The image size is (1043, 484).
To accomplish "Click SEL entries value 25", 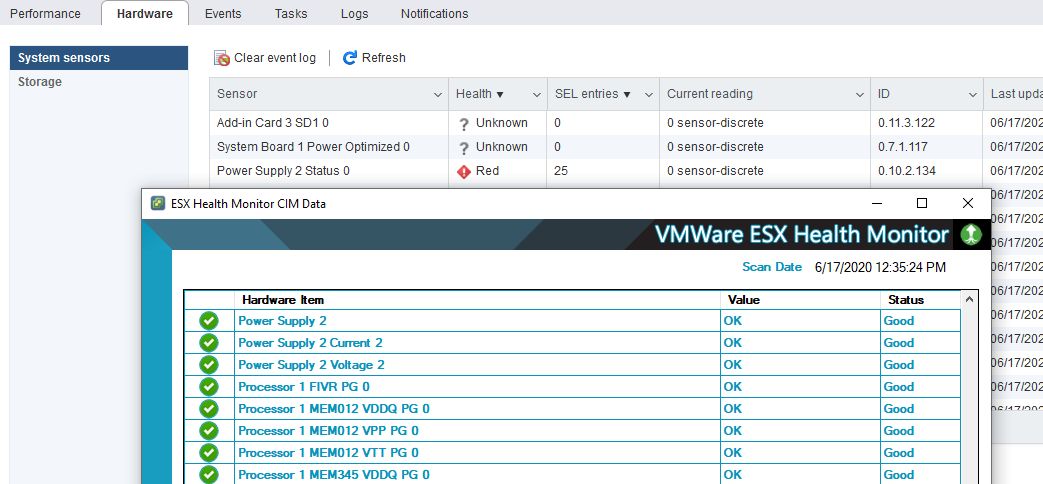I will [561, 171].
